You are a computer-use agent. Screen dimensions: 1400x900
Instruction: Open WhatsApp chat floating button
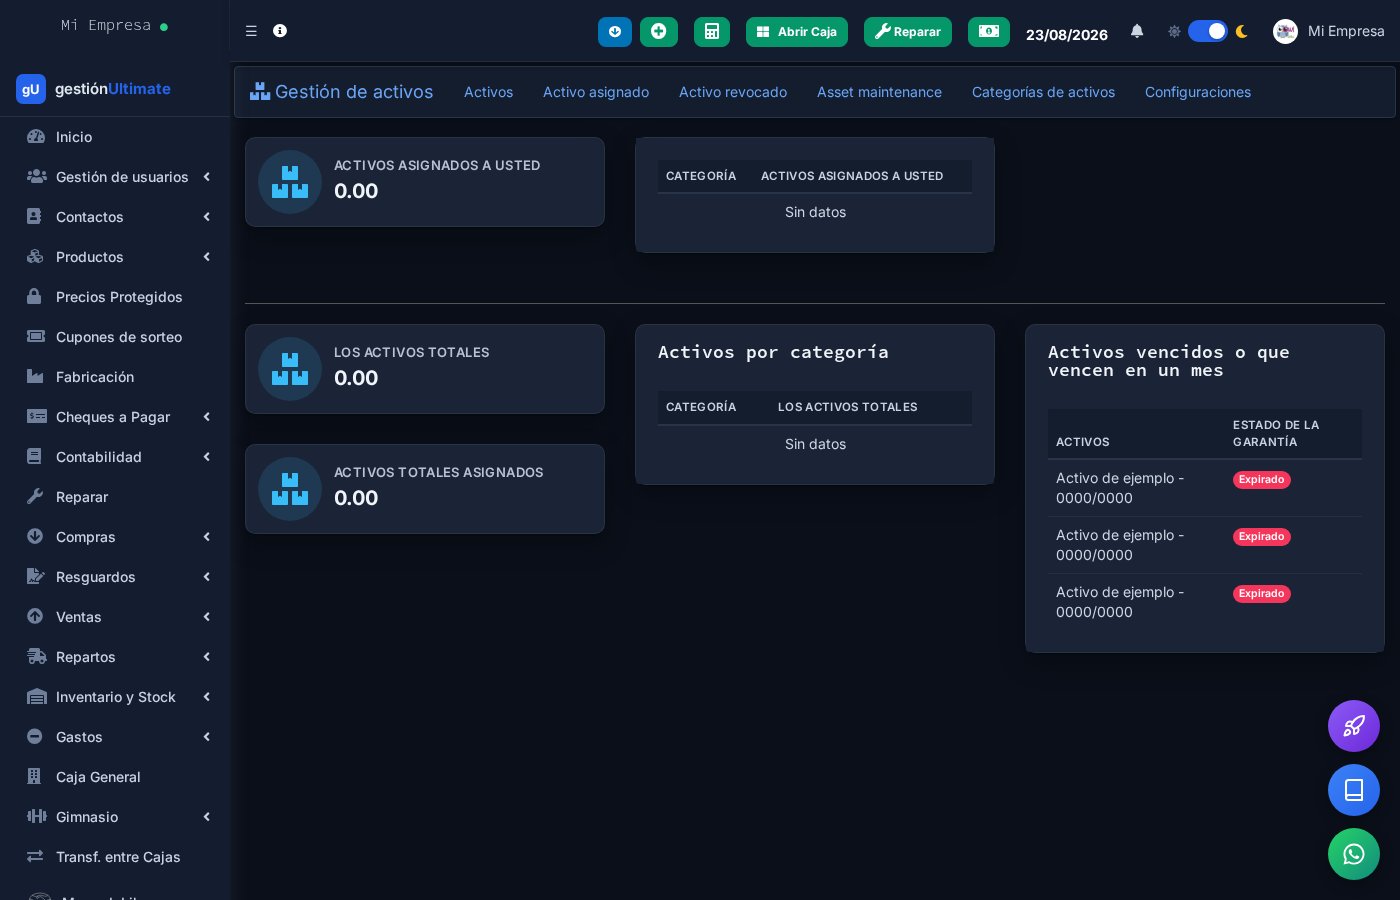tap(1354, 854)
